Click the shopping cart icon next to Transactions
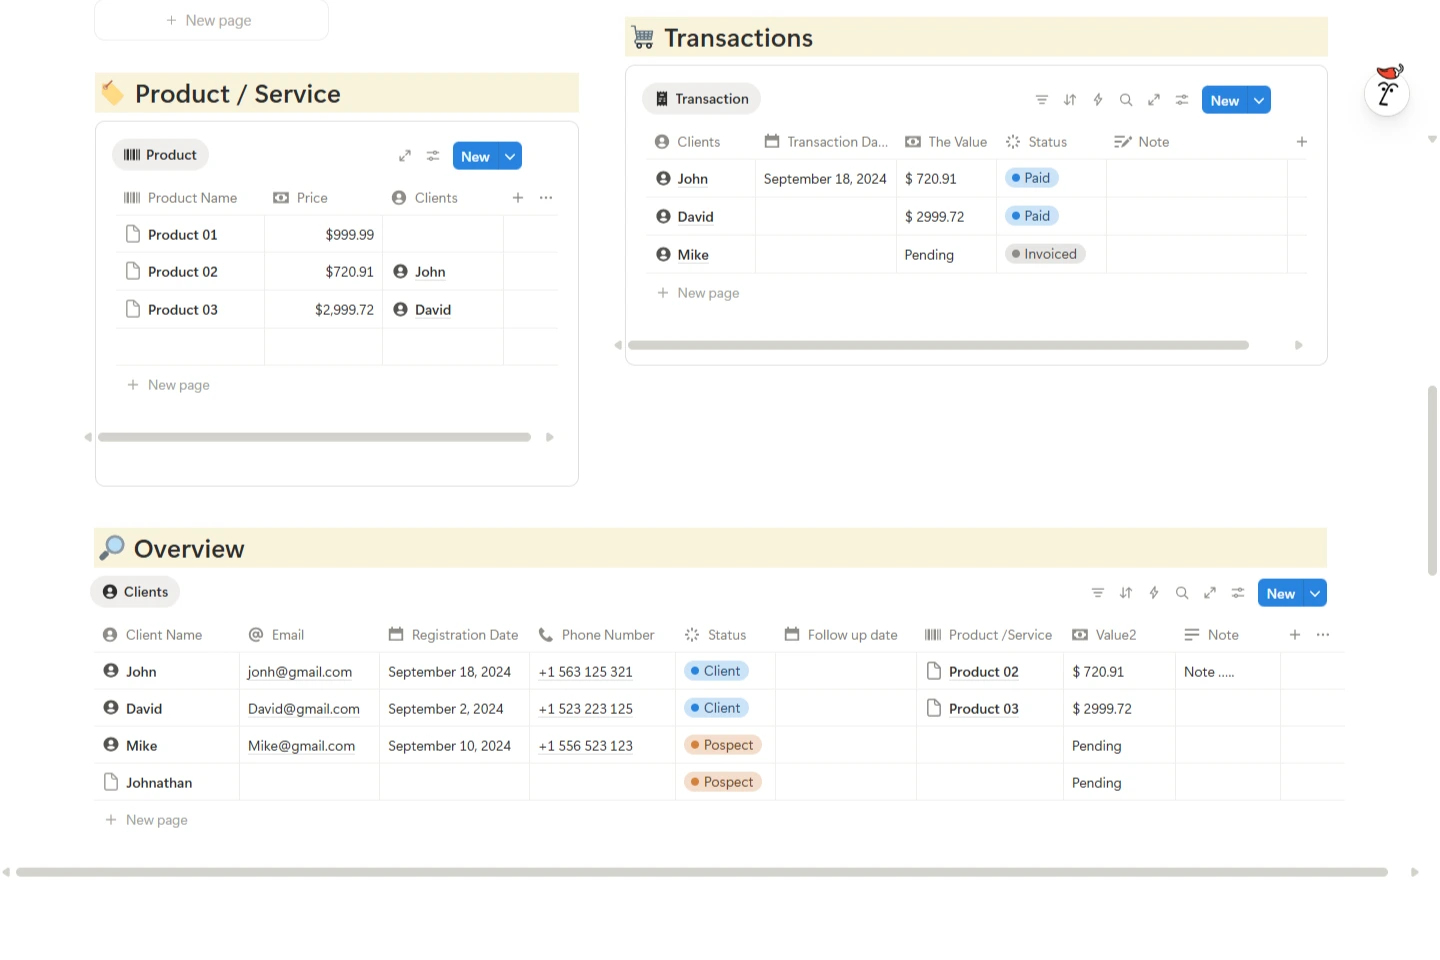Image resolution: width=1440 pixels, height=960 pixels. tap(642, 36)
